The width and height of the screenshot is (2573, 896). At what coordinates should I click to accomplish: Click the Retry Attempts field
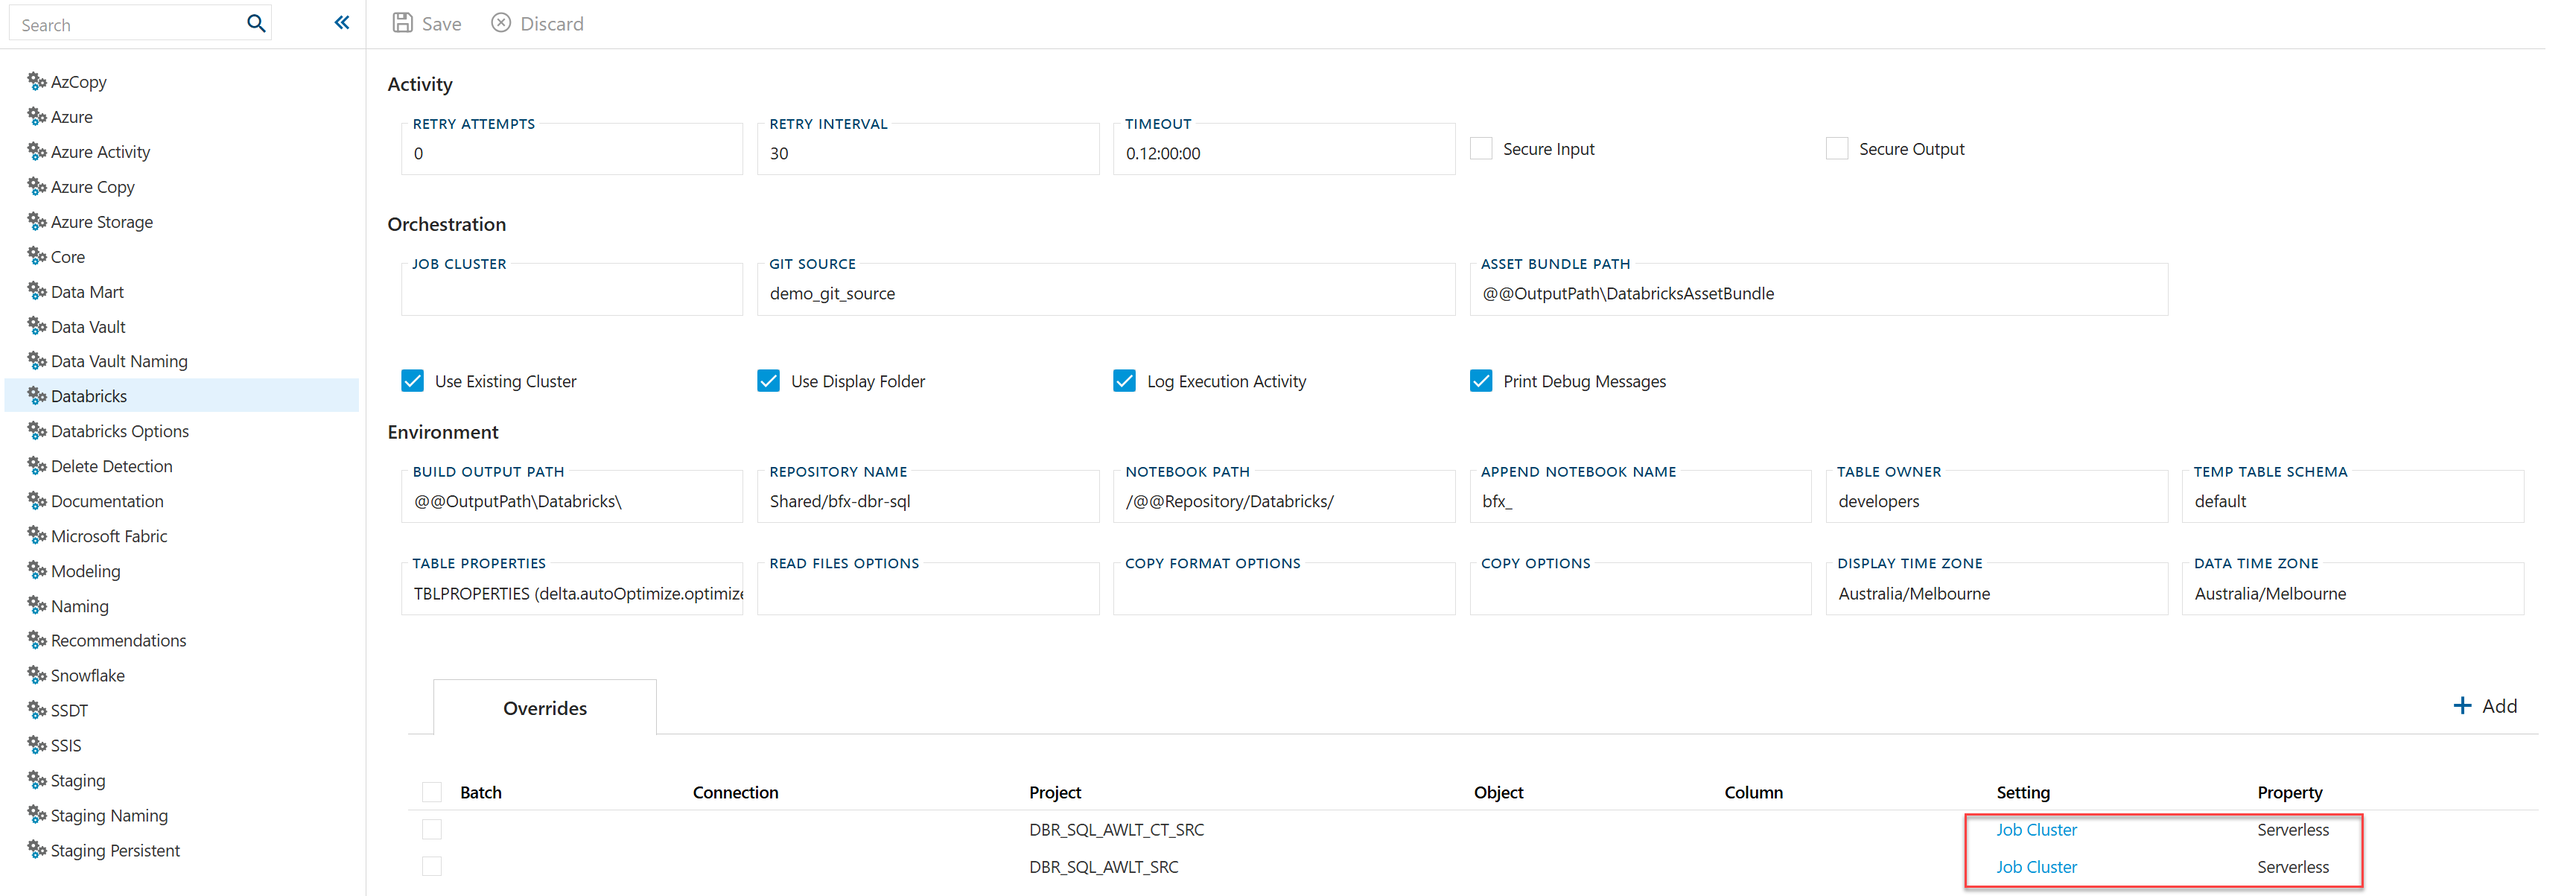coord(572,149)
